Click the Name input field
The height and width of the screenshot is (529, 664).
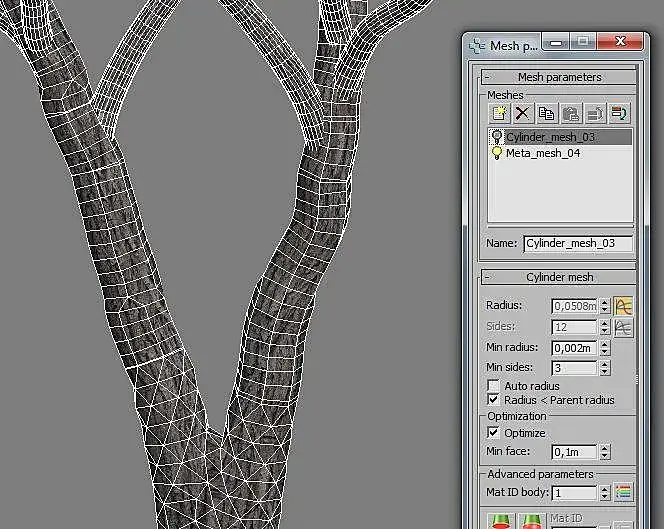coord(578,244)
